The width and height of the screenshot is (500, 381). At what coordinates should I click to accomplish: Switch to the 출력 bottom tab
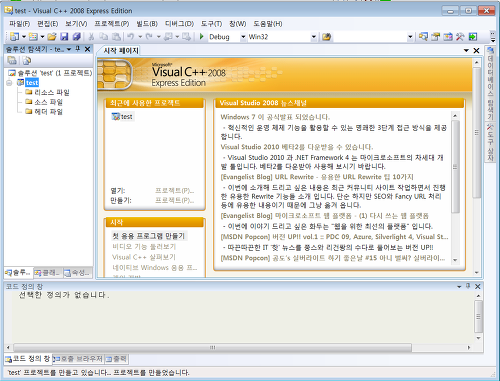click(x=116, y=359)
